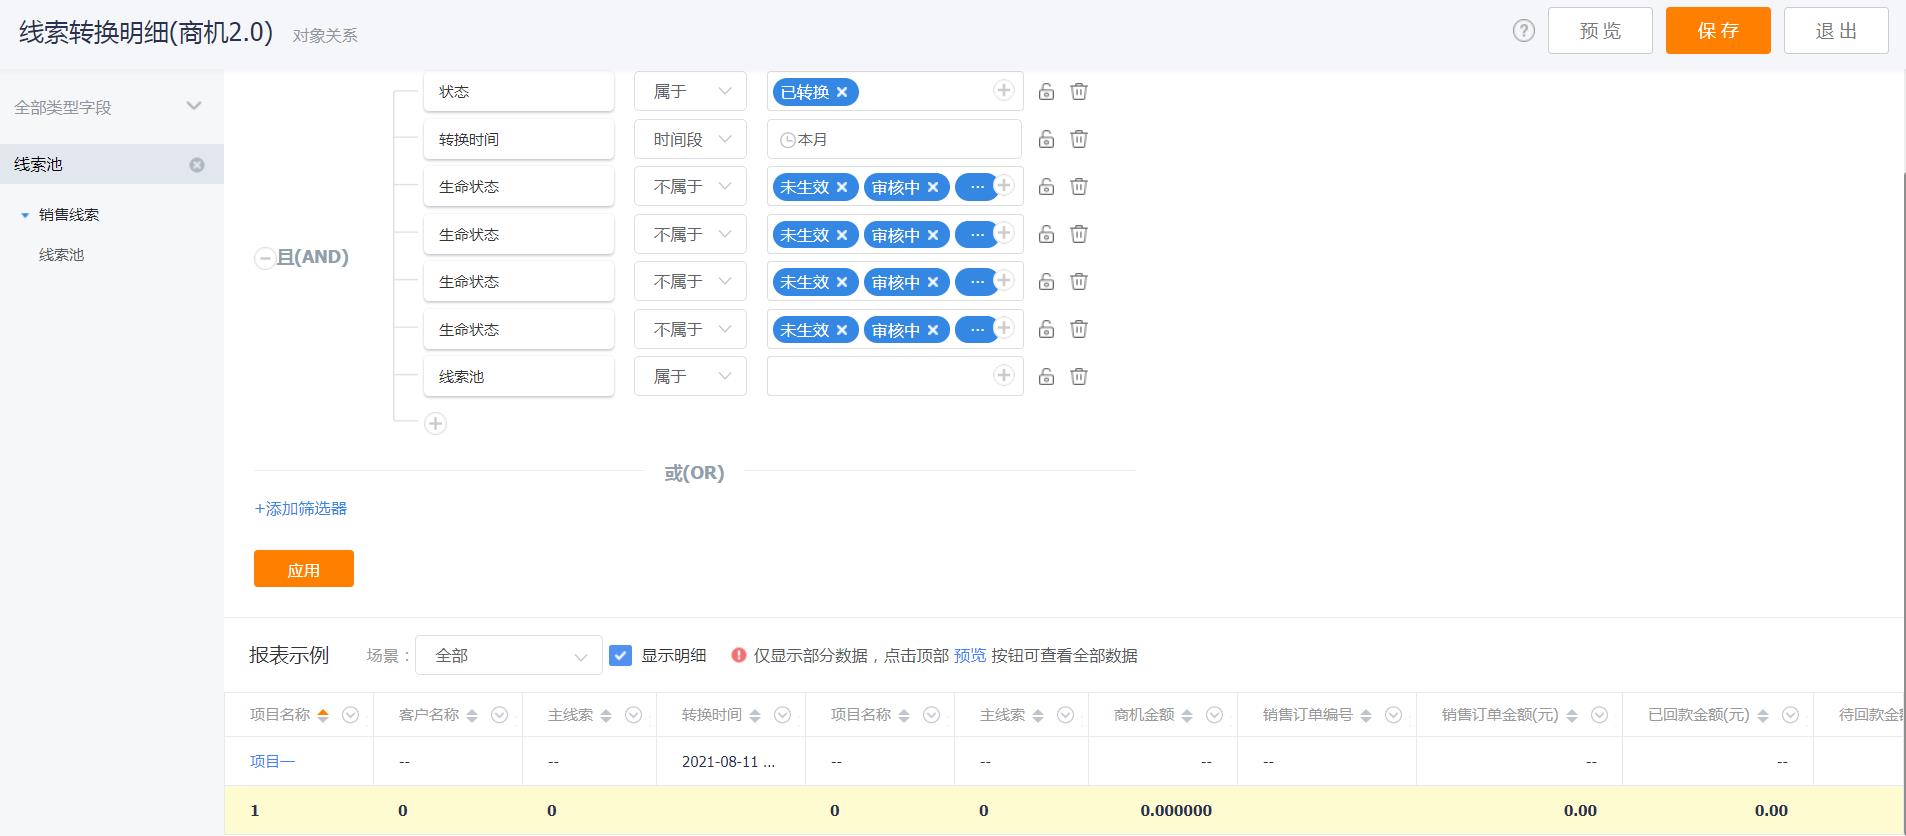Collapse the 销售线索 tree node arrow
This screenshot has height=836, width=1906.
pos(25,215)
